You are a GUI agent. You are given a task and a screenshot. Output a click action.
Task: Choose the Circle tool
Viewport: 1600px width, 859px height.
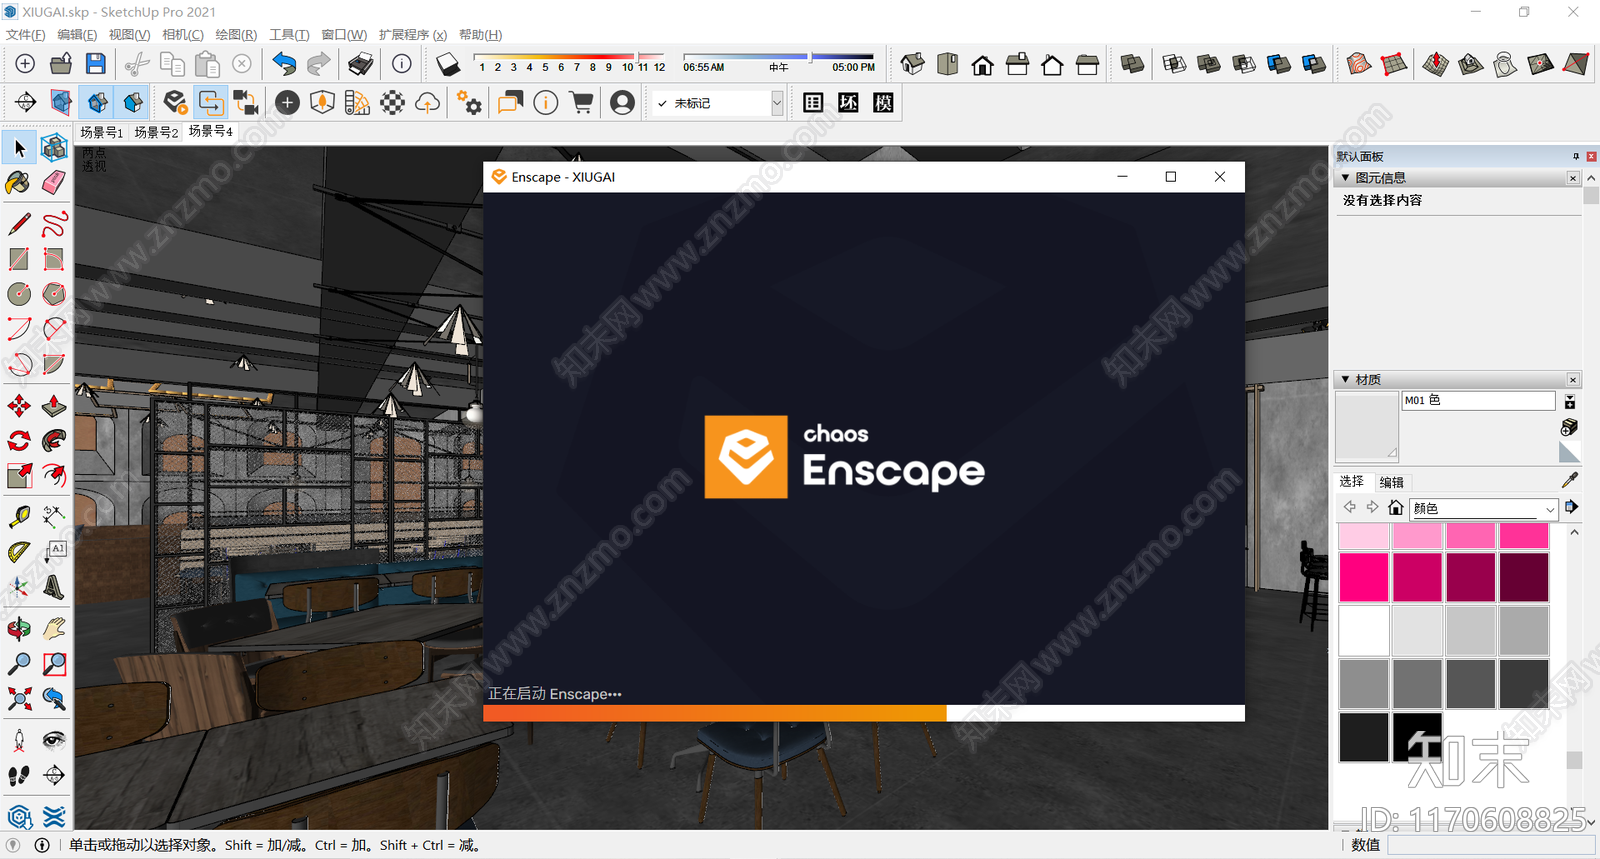[x=19, y=294]
